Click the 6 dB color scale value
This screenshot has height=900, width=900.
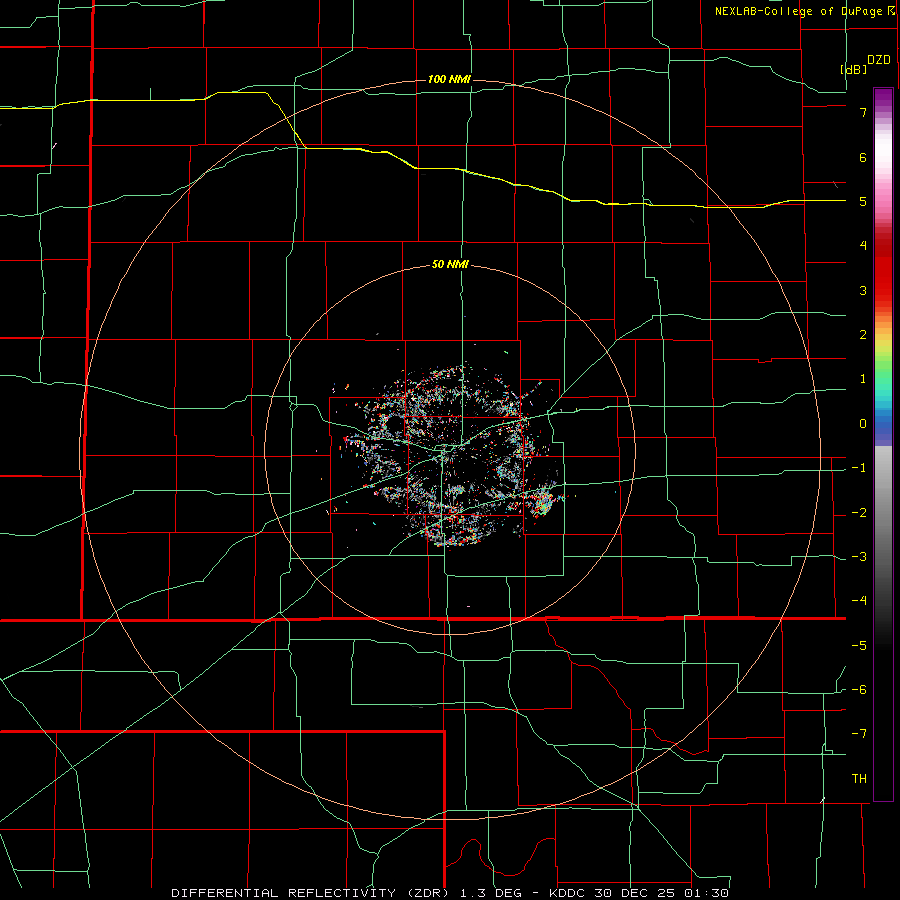tap(863, 157)
